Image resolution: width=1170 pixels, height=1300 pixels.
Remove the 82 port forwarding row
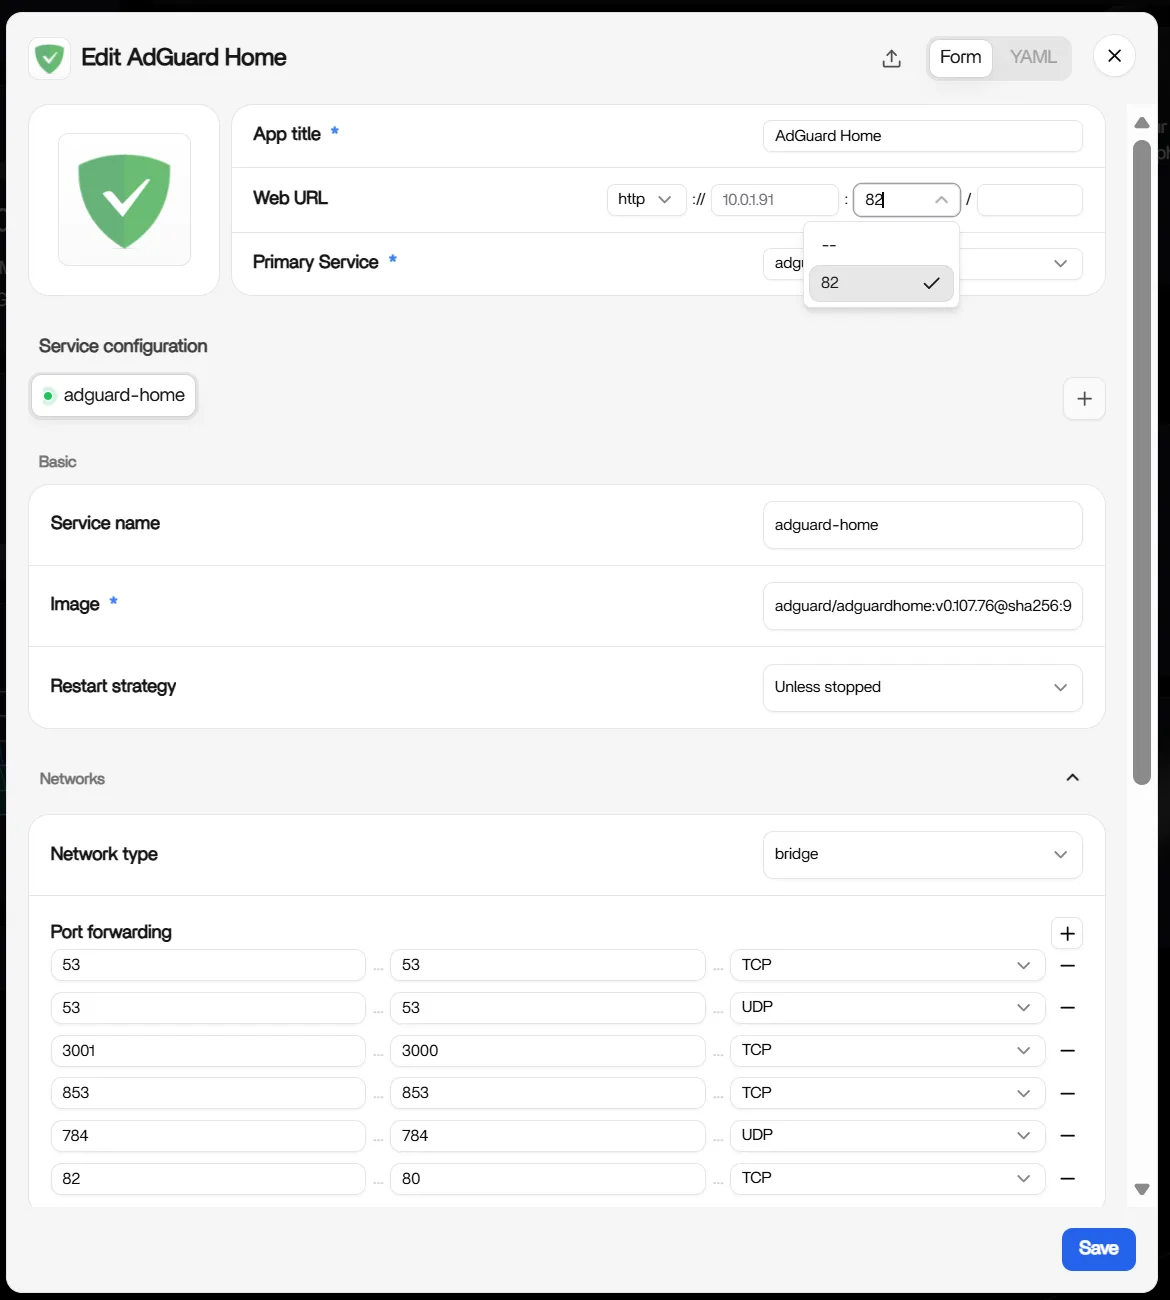pos(1067,1179)
